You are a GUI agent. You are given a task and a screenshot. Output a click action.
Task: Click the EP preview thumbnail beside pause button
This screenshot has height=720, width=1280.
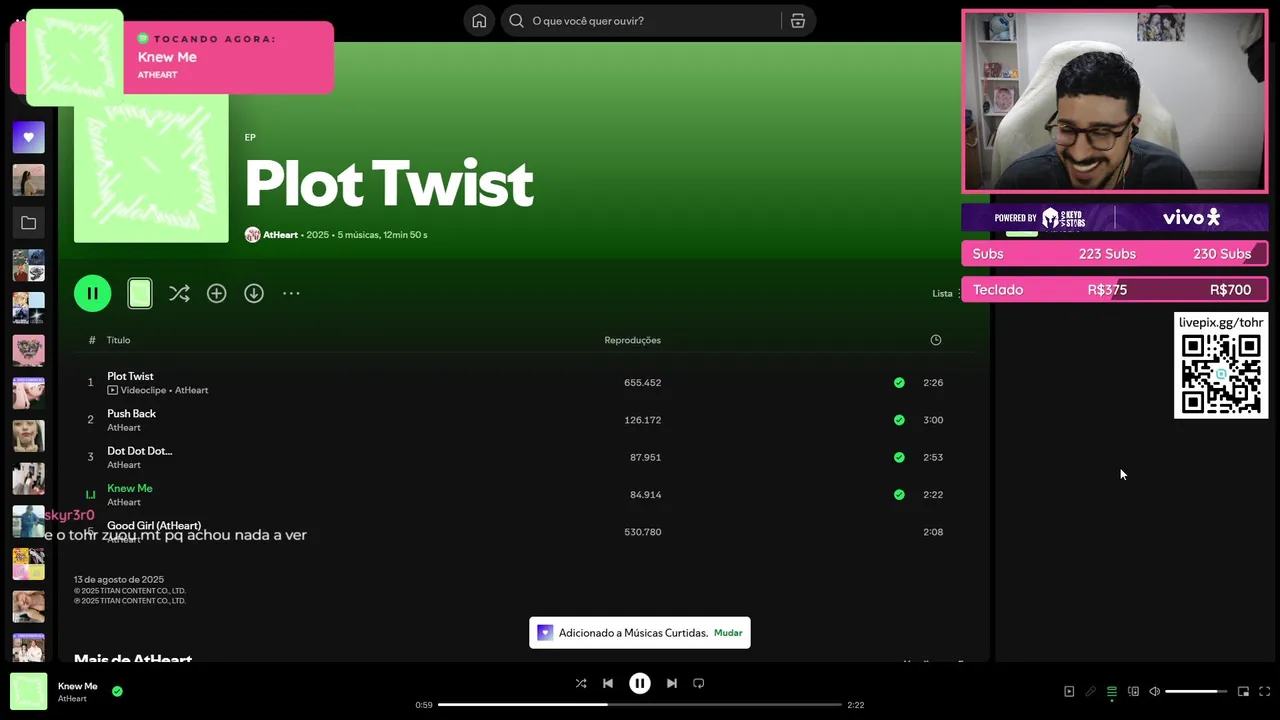[140, 293]
